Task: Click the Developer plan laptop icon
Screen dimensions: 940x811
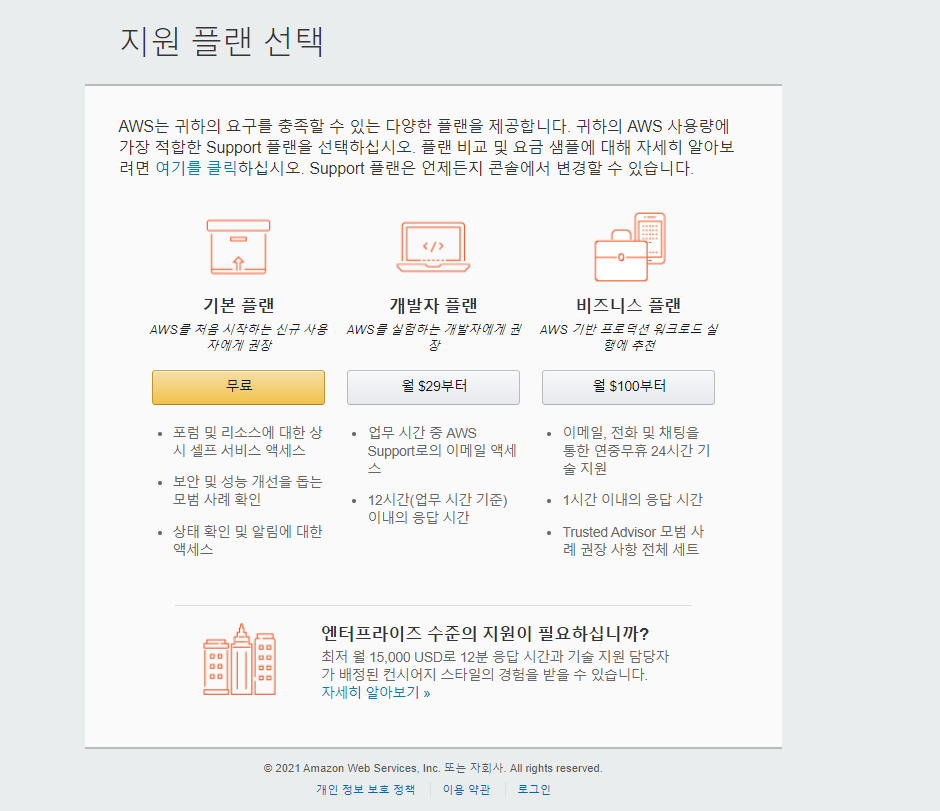Action: click(x=433, y=247)
